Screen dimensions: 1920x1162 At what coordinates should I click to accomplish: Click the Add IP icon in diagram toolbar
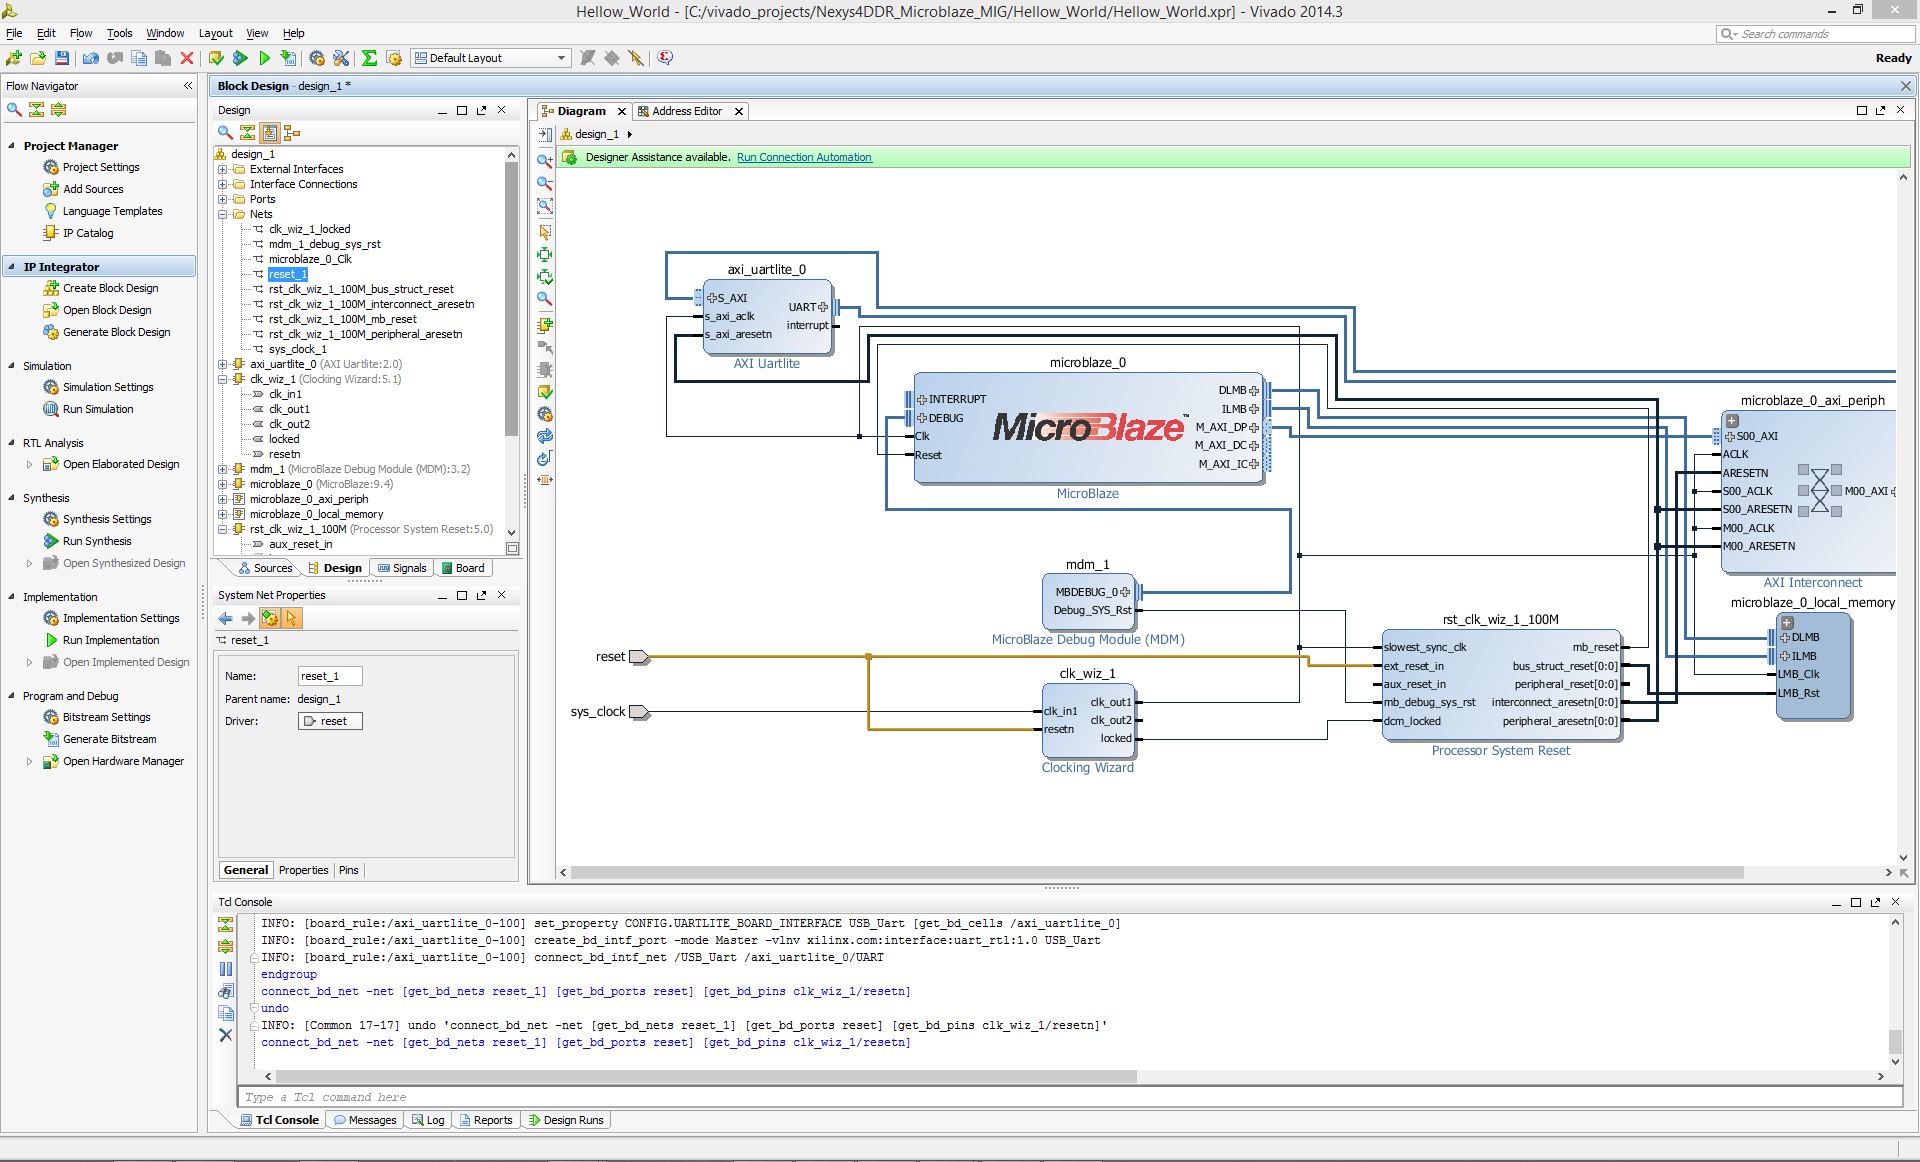pos(545,325)
